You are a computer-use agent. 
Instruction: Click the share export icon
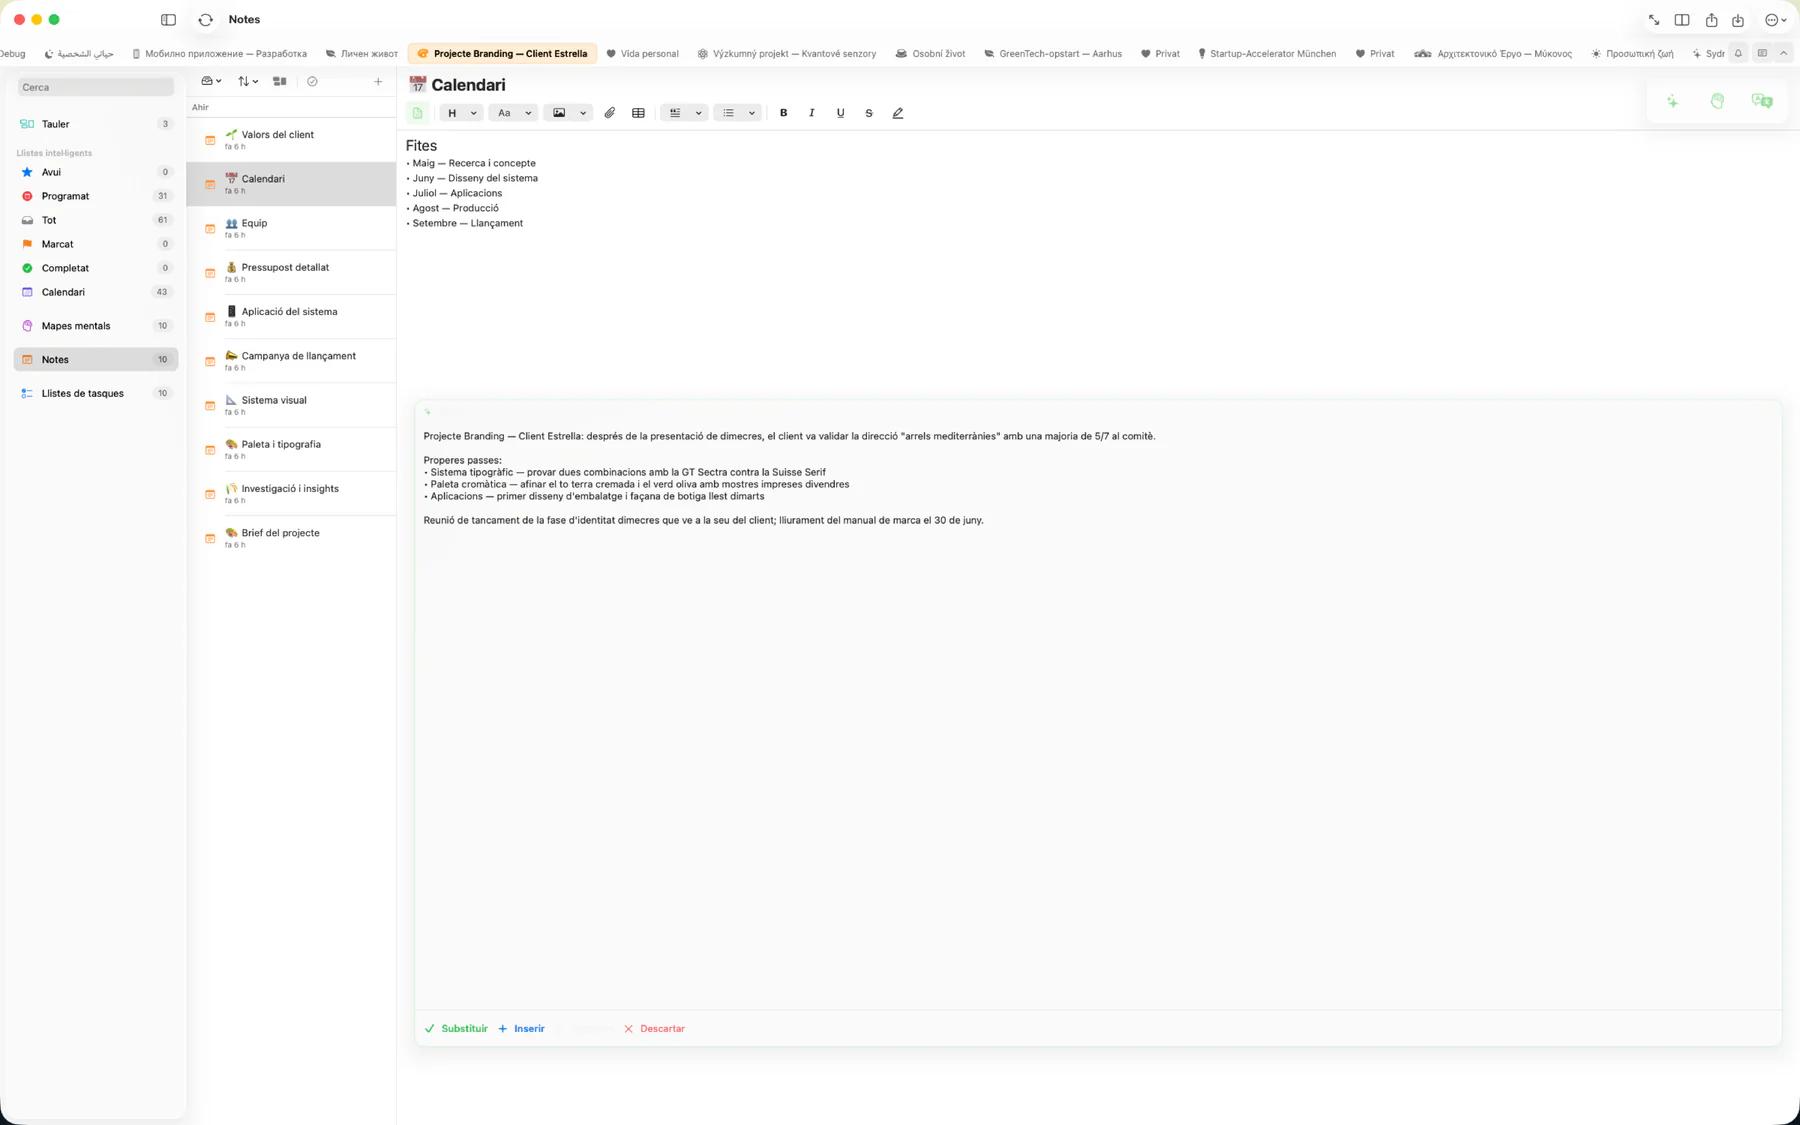pyautogui.click(x=1711, y=20)
